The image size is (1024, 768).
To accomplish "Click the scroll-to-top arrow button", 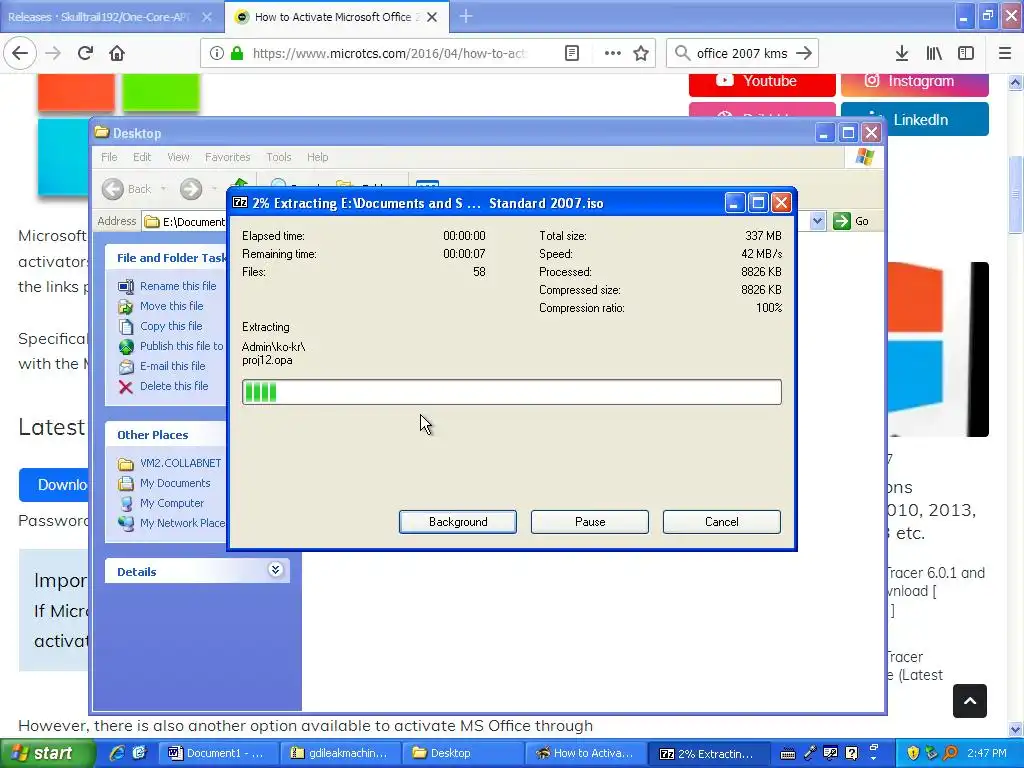I will coord(969,701).
